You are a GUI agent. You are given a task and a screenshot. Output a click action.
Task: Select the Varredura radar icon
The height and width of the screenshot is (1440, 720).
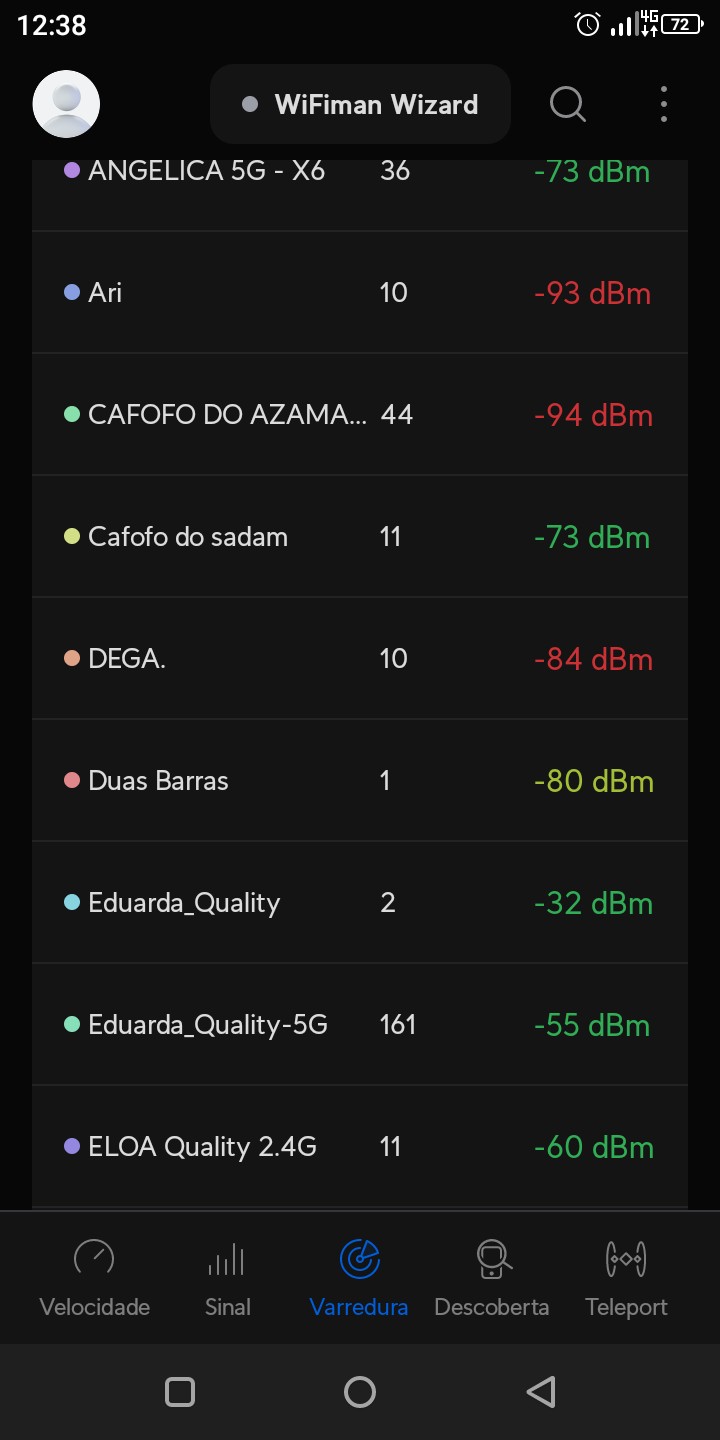[359, 1258]
